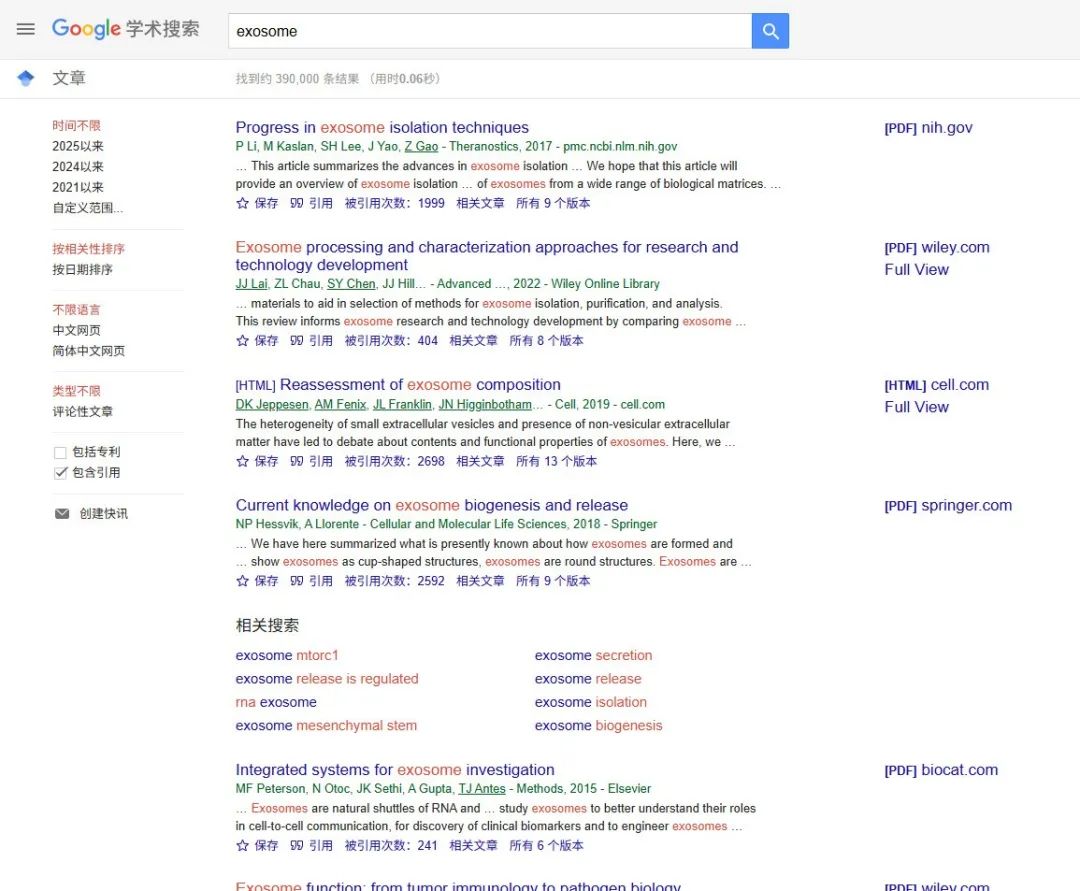Open [PDF] biocat.com link

[941, 770]
